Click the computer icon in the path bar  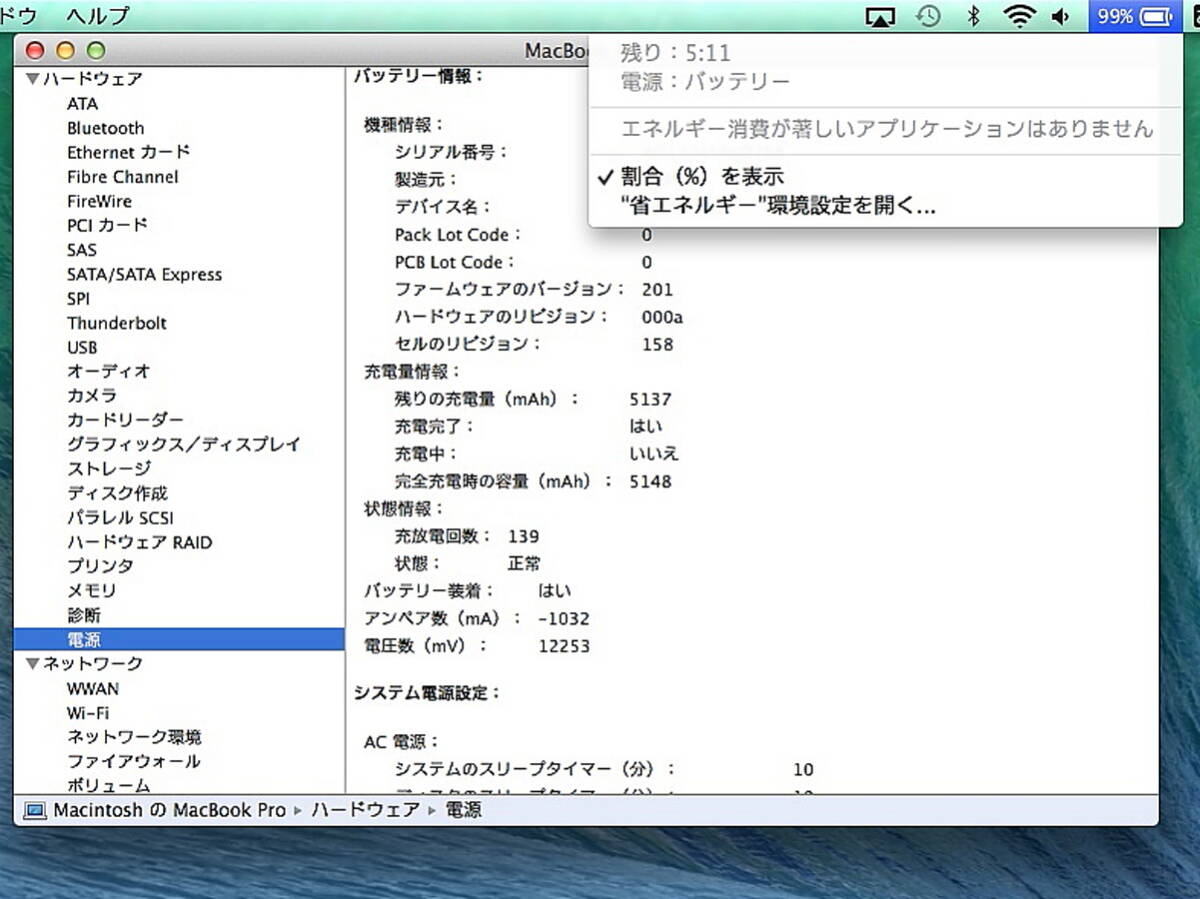(x=35, y=810)
